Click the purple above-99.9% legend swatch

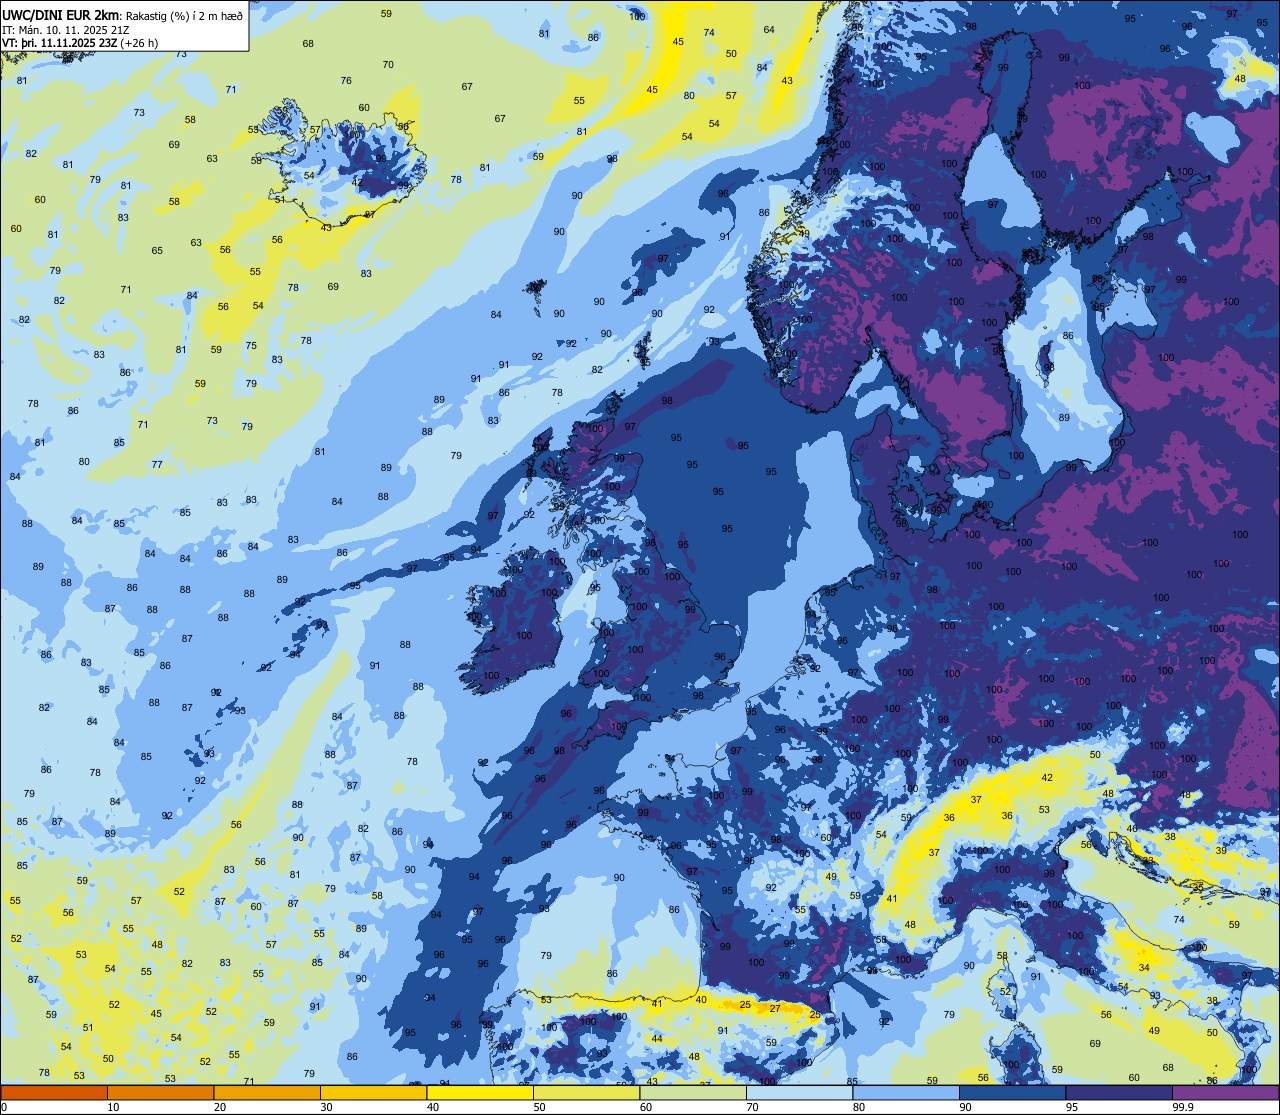[1226, 1093]
